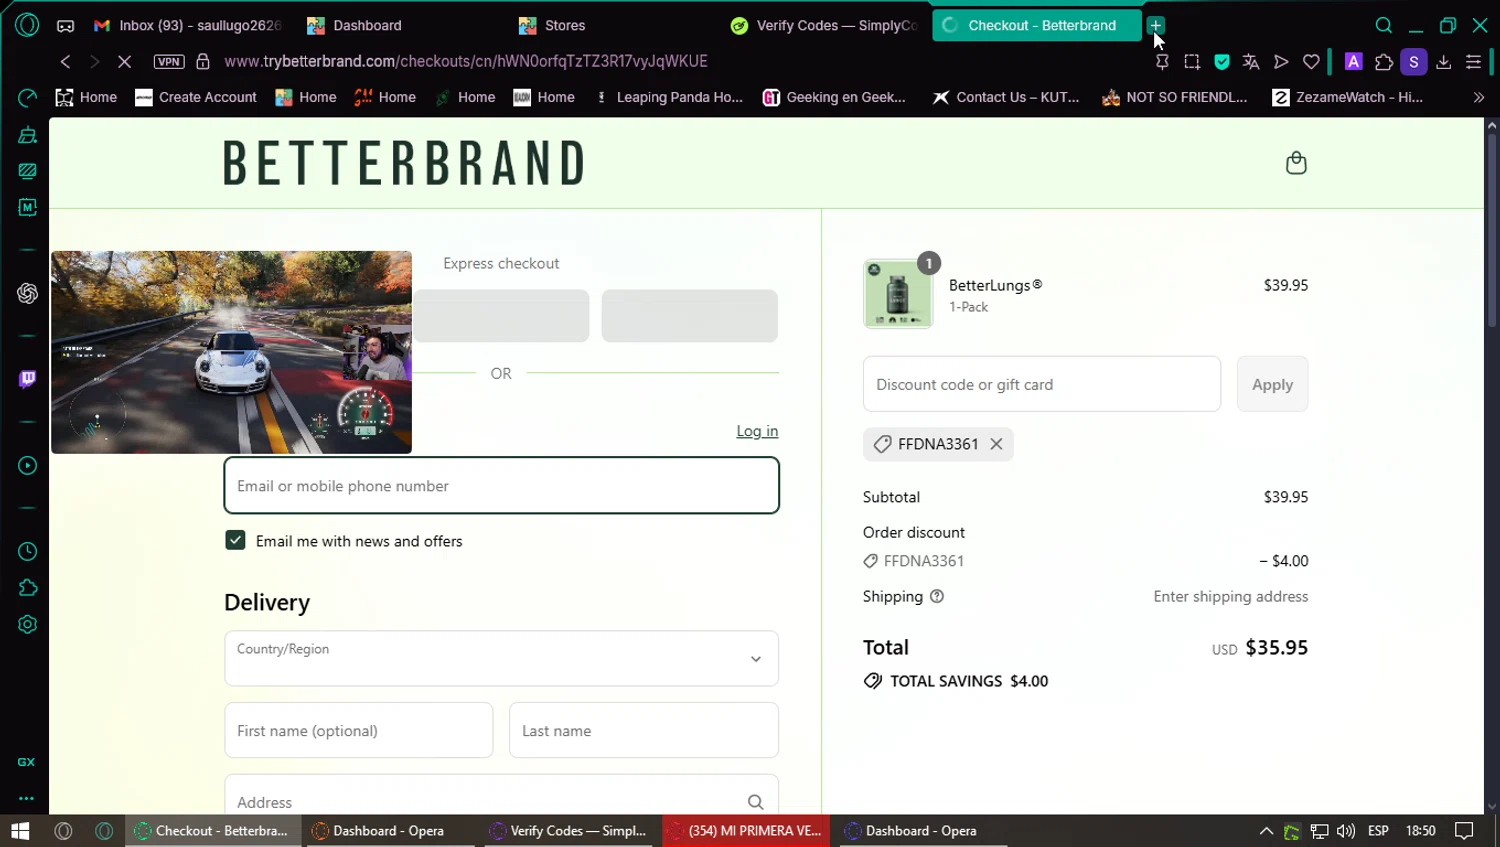
Task: Open the player send icon in toolbar
Action: tap(1281, 62)
